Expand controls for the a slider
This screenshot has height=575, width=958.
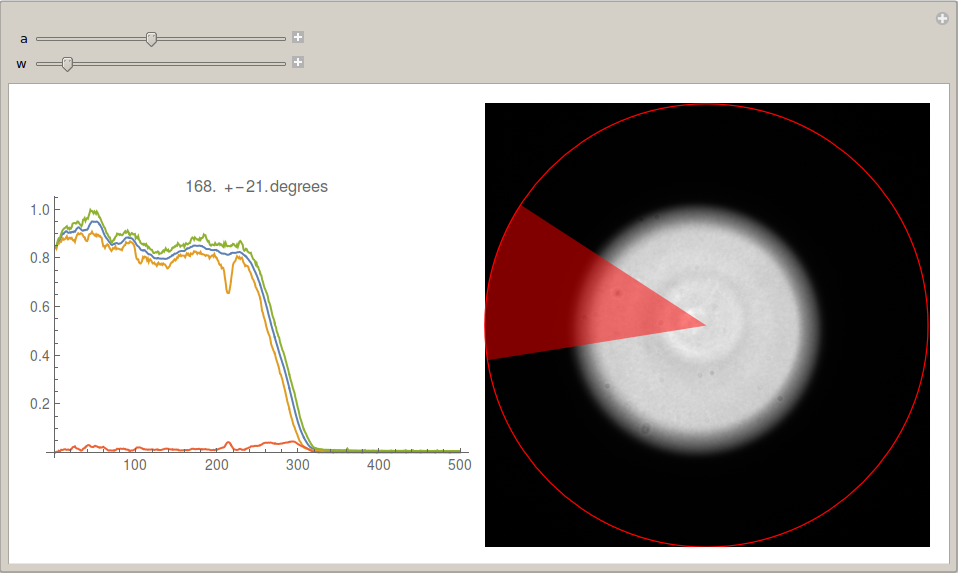pyautogui.click(x=298, y=37)
